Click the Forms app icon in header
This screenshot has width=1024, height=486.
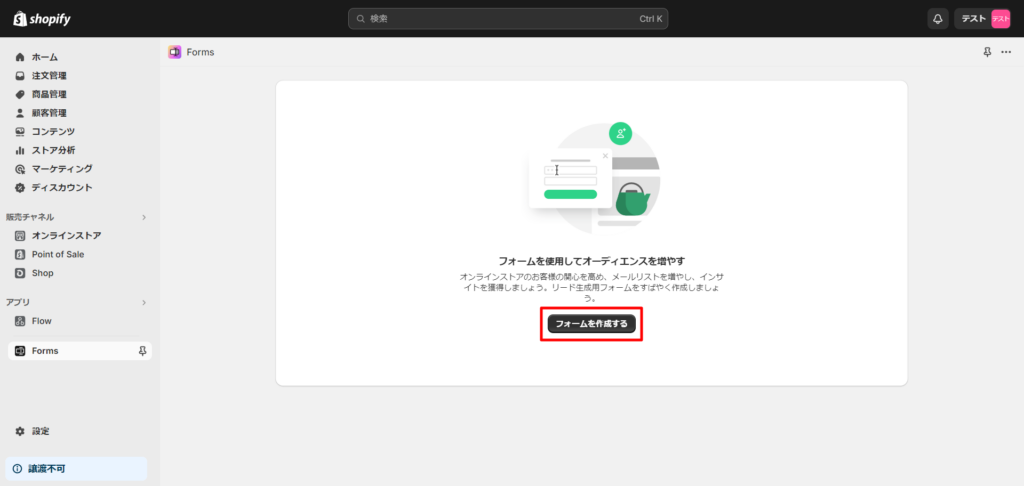pos(175,52)
